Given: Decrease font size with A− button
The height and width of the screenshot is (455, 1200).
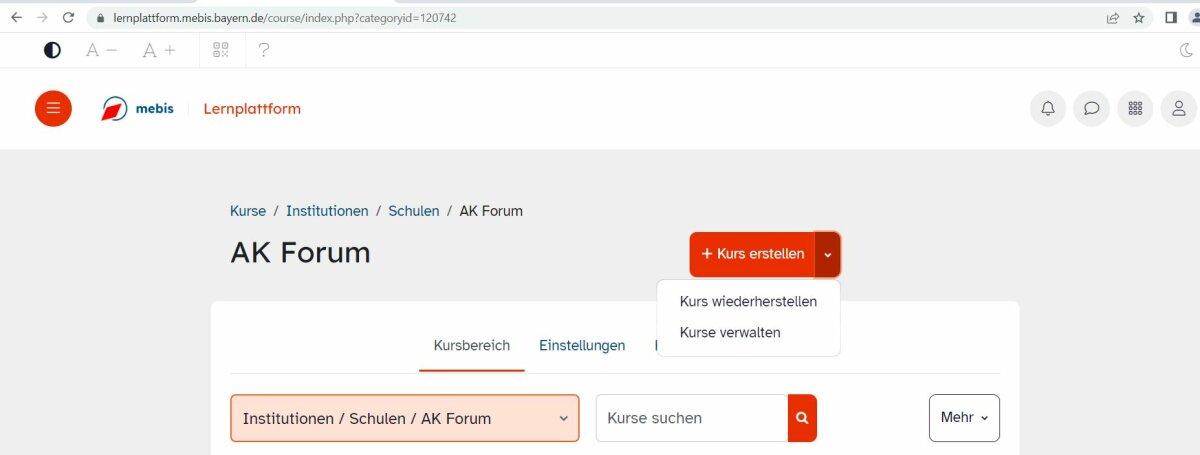Looking at the screenshot, I should point(101,50).
